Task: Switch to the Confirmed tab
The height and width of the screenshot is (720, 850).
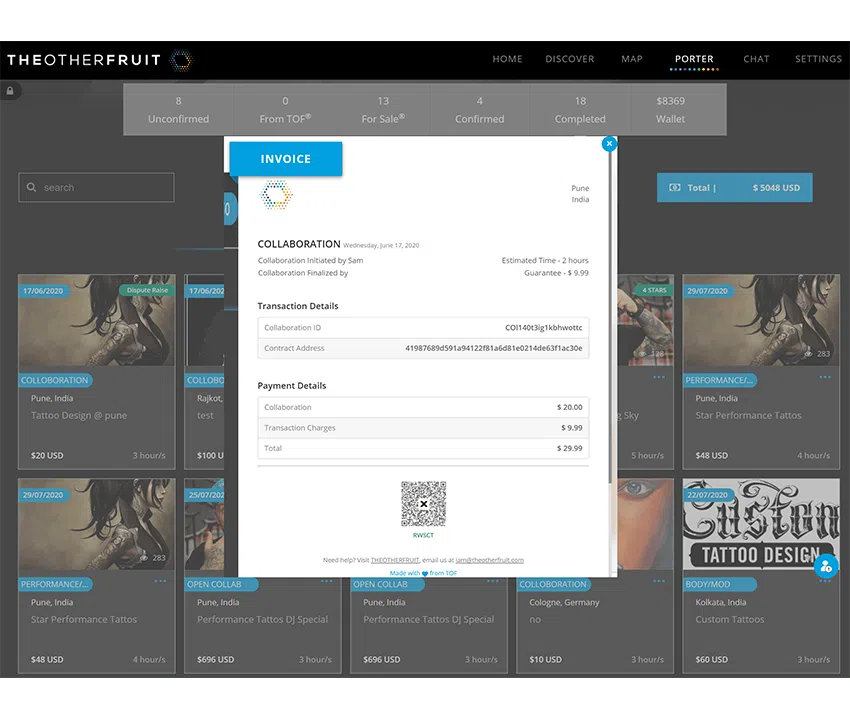Action: click(x=480, y=110)
